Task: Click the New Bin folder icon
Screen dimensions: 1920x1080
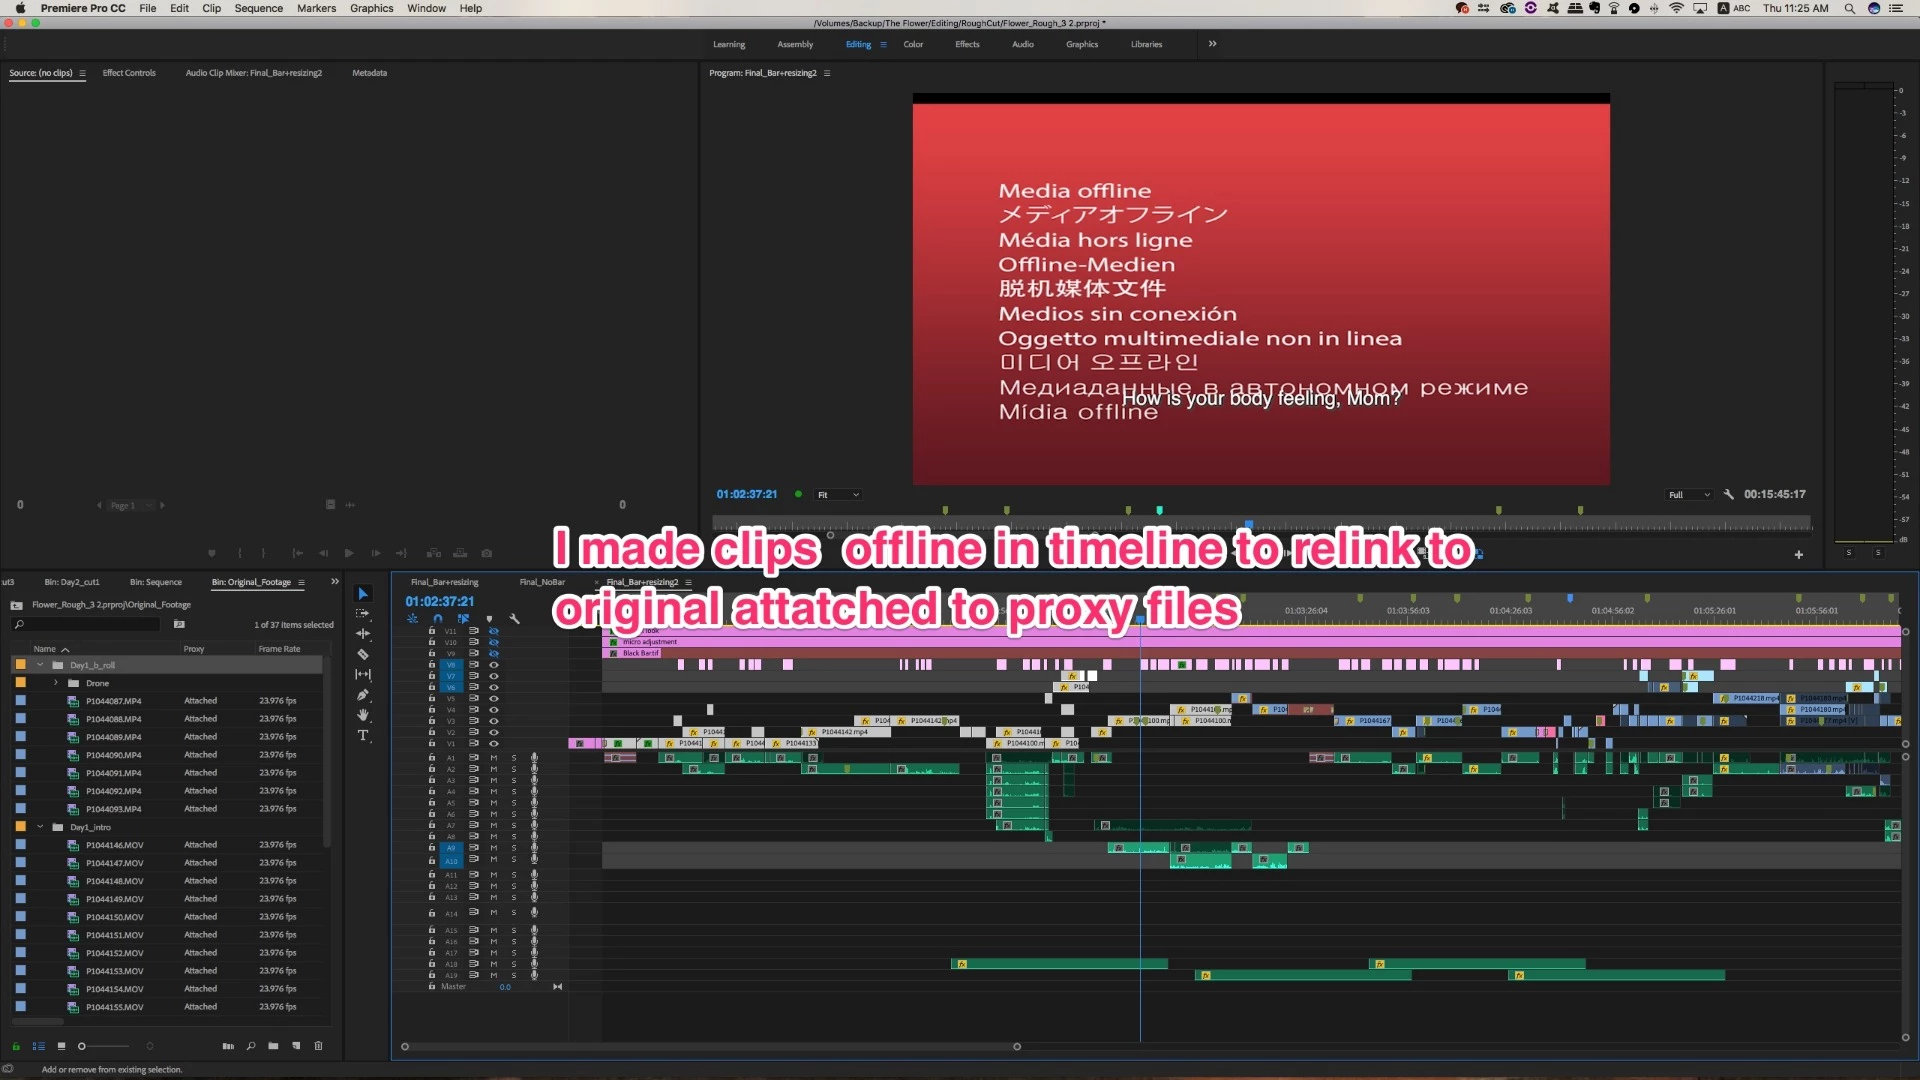Action: point(273,1046)
